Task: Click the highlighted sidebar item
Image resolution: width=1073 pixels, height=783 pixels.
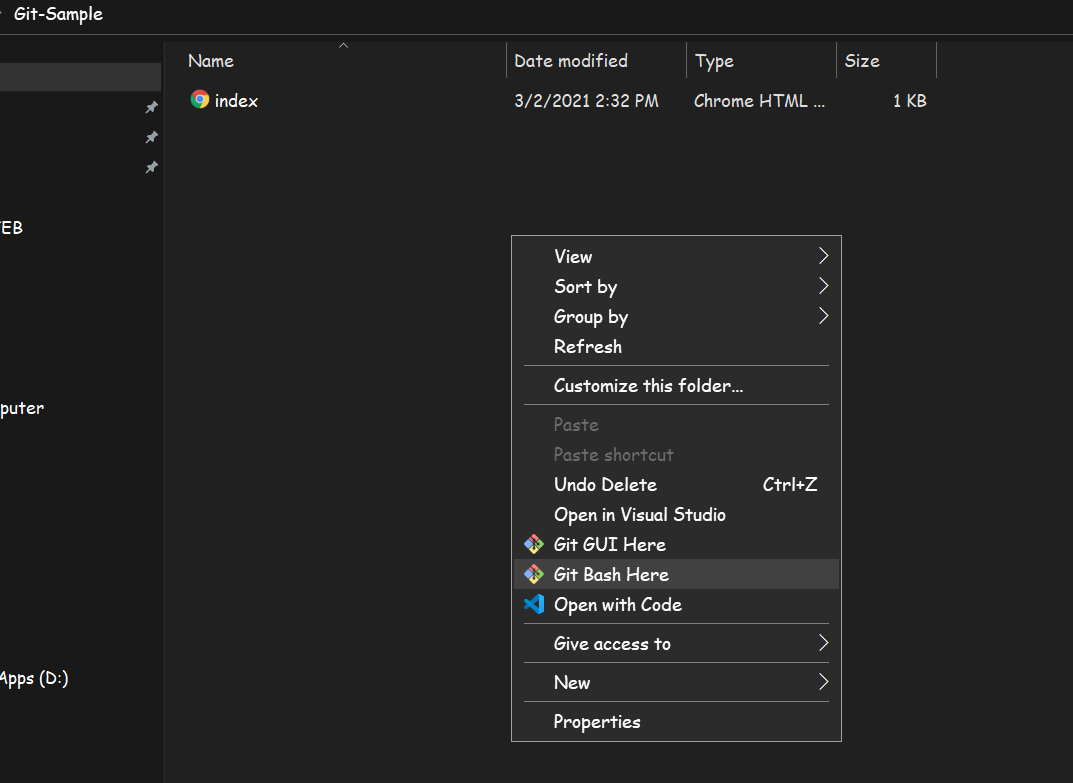Action: click(80, 77)
